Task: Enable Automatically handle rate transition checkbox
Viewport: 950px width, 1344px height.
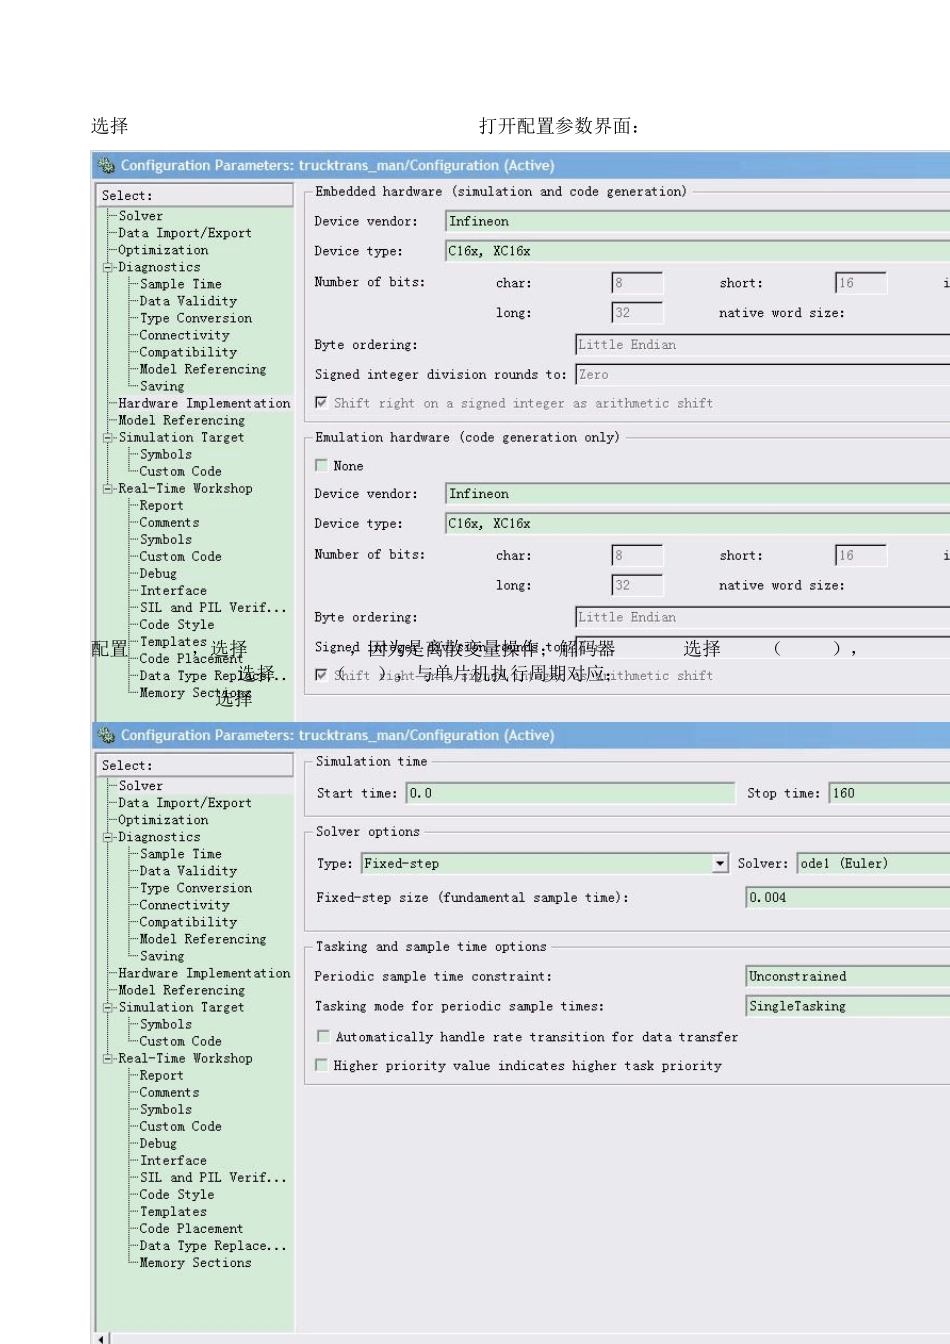Action: 323,1037
